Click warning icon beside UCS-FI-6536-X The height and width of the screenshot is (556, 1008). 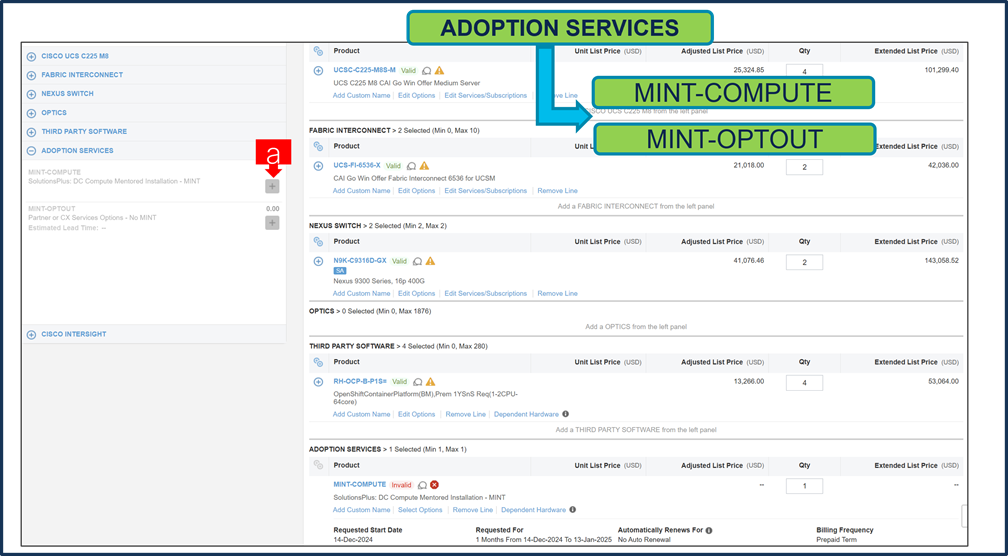click(x=424, y=166)
